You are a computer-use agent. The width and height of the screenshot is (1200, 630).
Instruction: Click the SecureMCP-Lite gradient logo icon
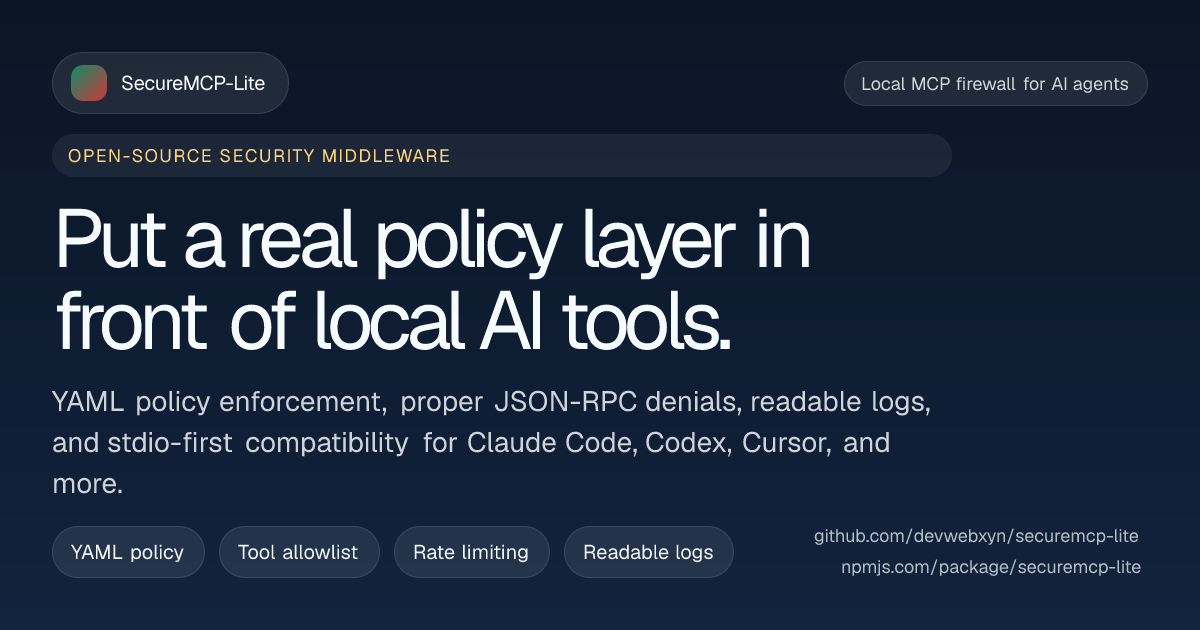coord(89,83)
